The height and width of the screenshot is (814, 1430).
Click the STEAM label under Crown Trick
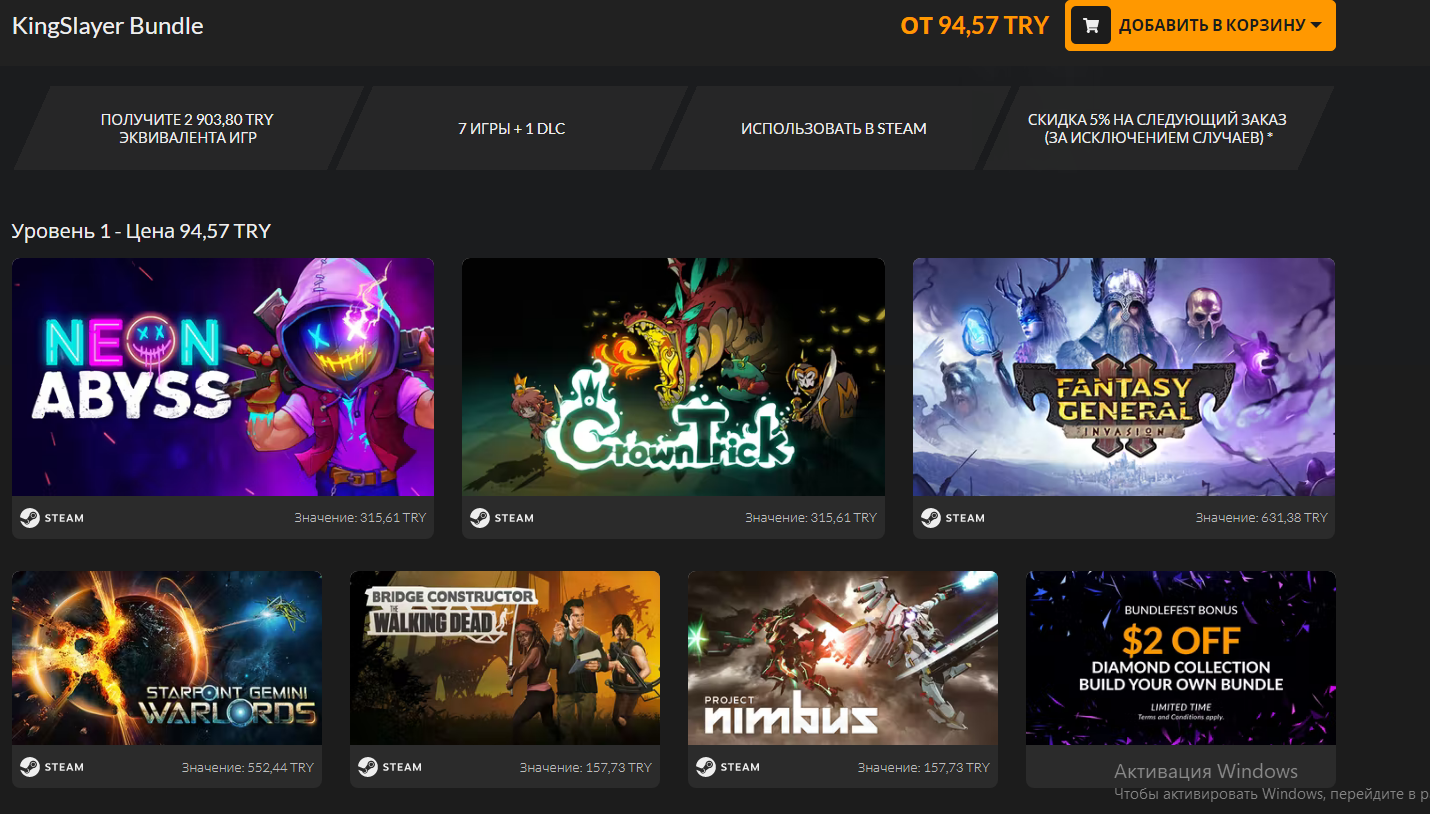point(514,518)
